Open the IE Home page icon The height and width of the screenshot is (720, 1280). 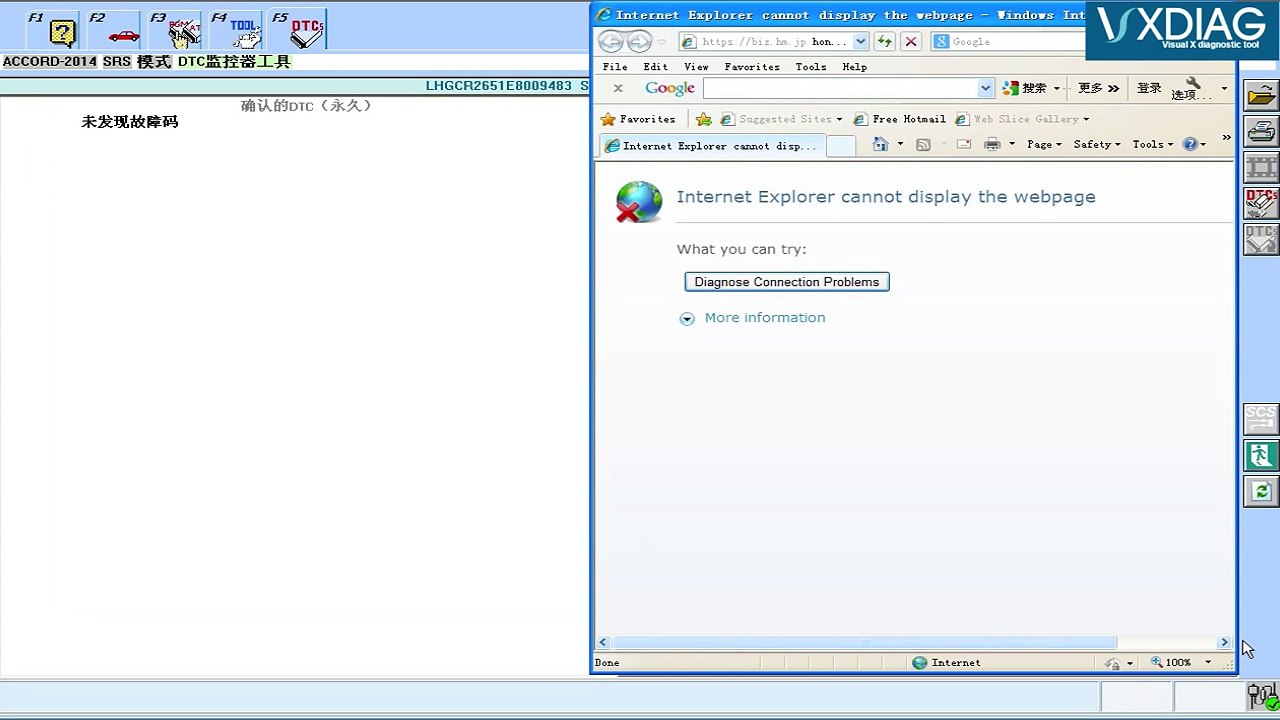click(880, 145)
